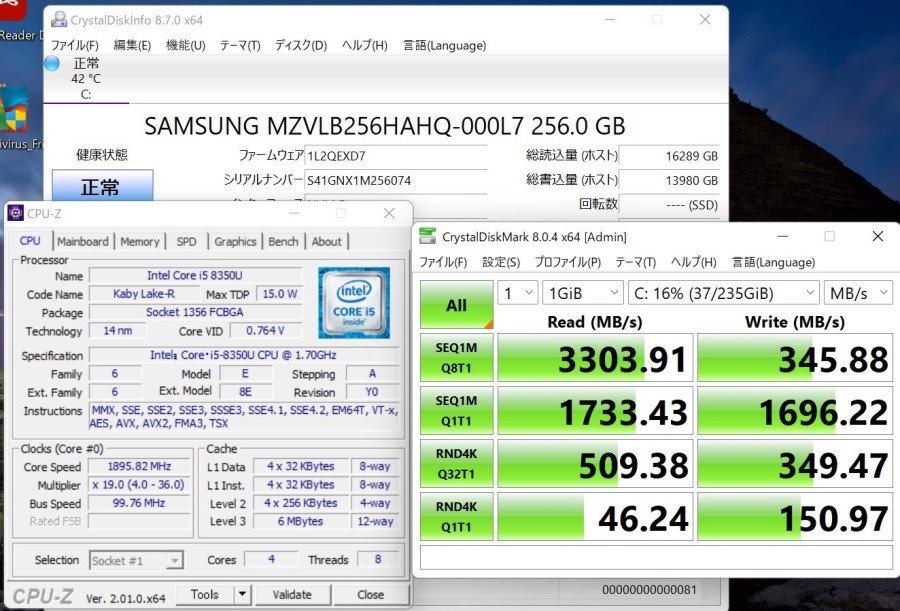Switch to the Memory tab
The height and width of the screenshot is (611, 900).
[139, 242]
